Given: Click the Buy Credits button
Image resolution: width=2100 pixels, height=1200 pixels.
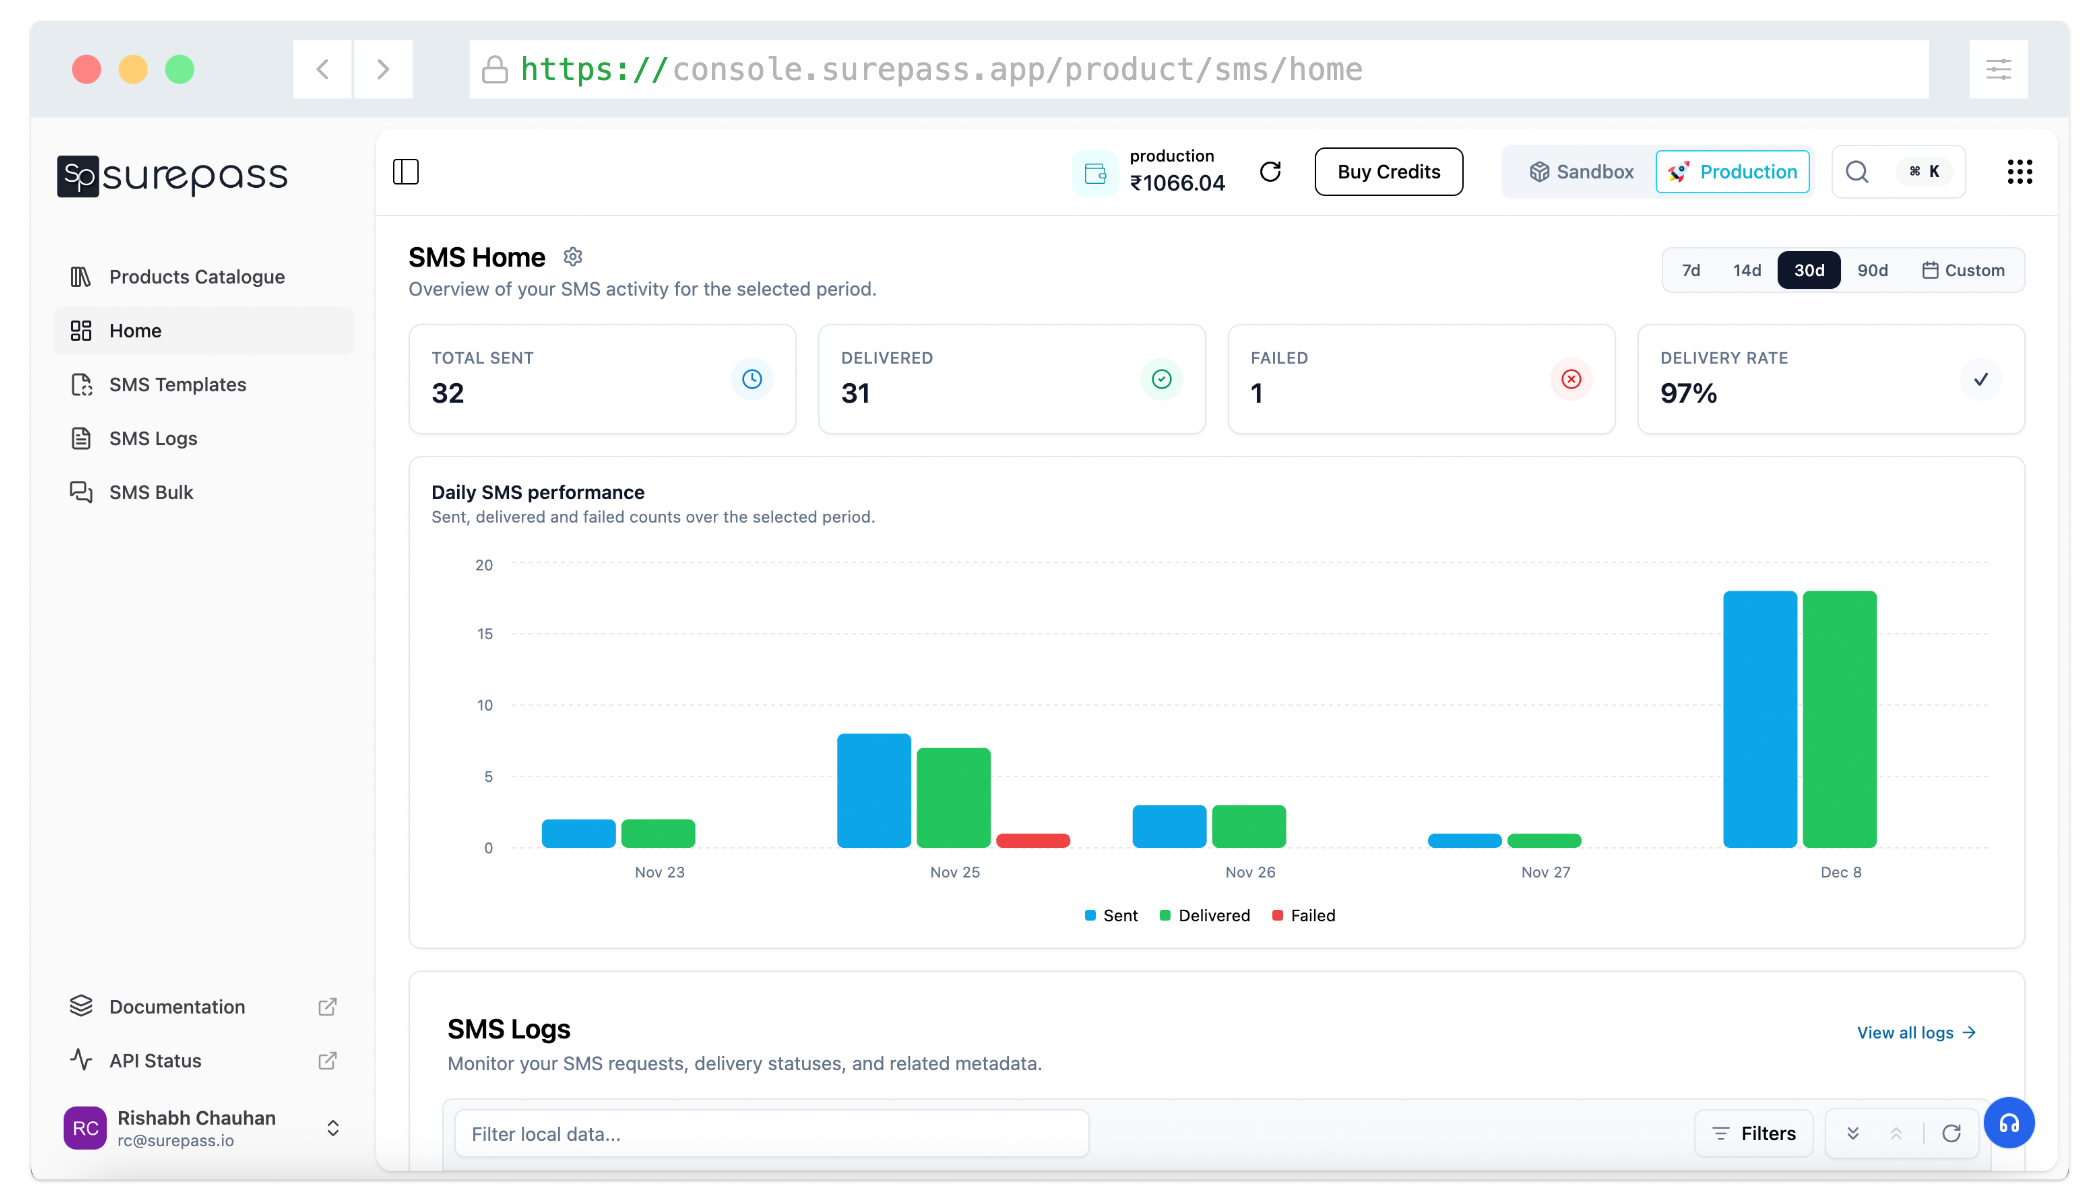Looking at the screenshot, I should pos(1388,171).
